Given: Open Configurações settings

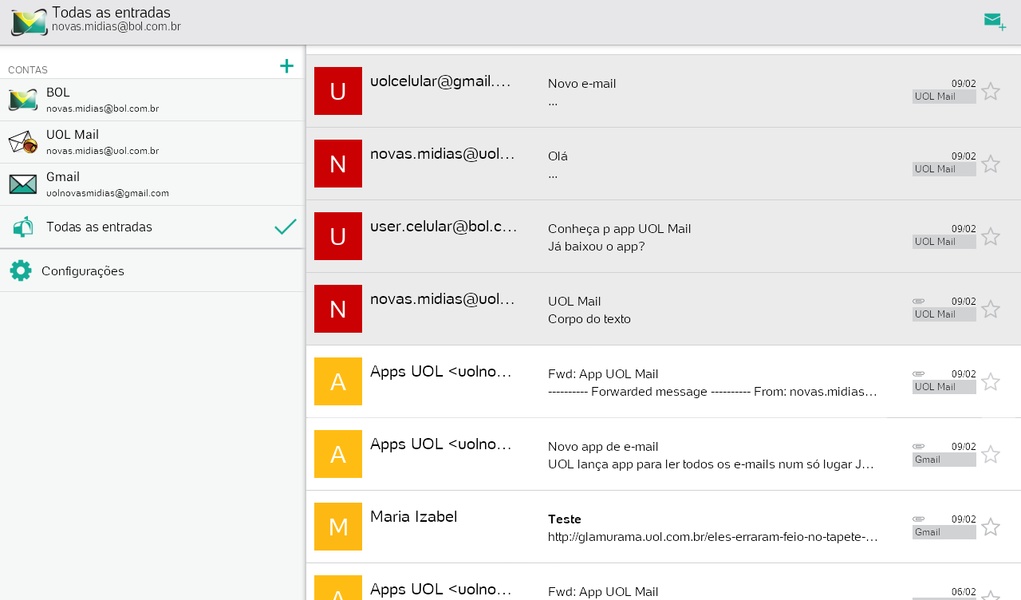Looking at the screenshot, I should 152,270.
